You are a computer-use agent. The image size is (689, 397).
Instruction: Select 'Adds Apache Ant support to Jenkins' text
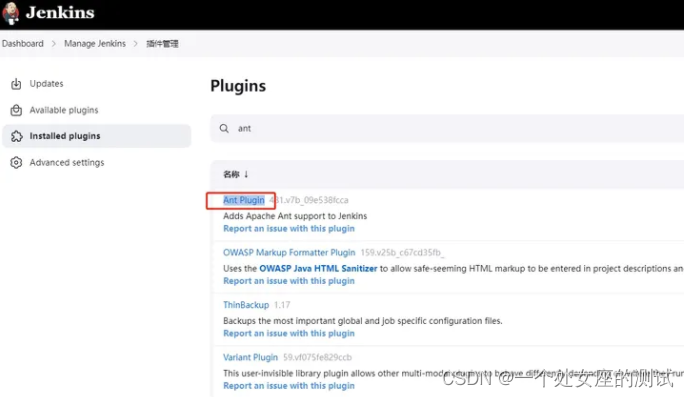tap(295, 216)
